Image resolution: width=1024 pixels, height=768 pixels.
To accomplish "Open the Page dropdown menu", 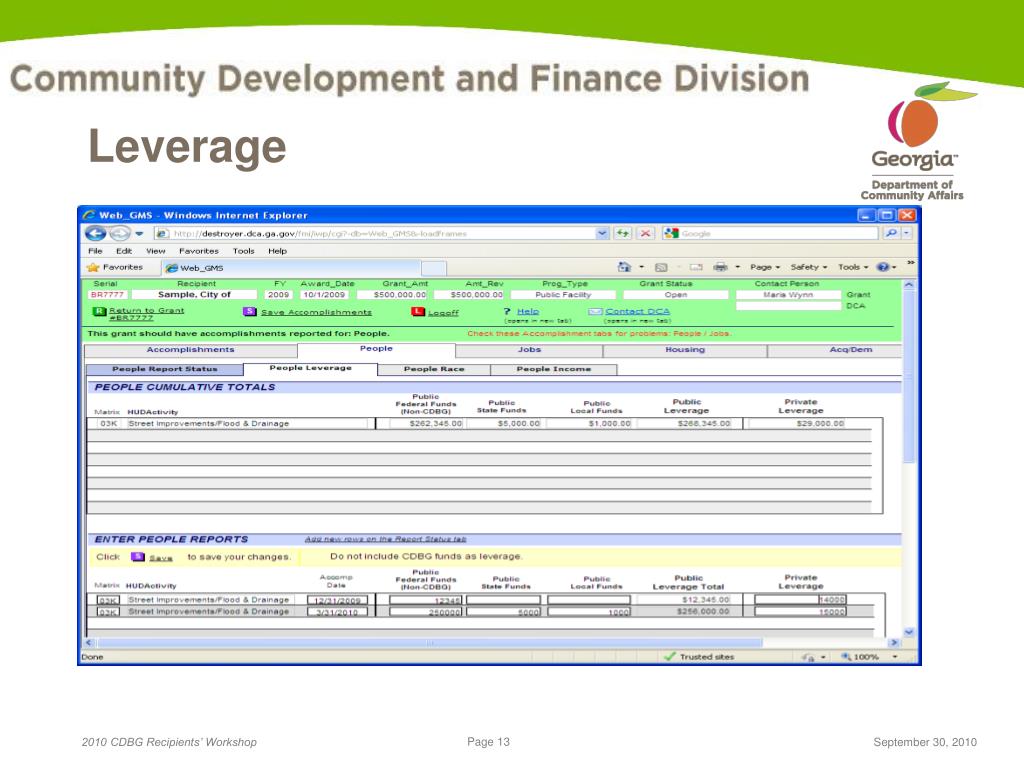I will [765, 267].
